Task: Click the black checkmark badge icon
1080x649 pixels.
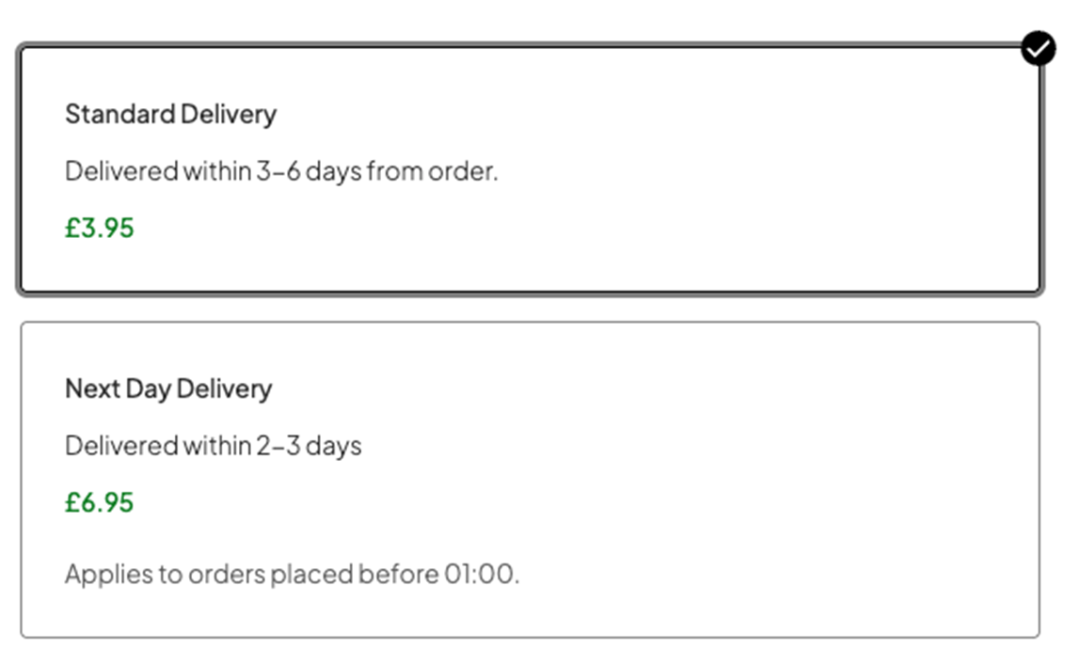Action: [x=1038, y=48]
